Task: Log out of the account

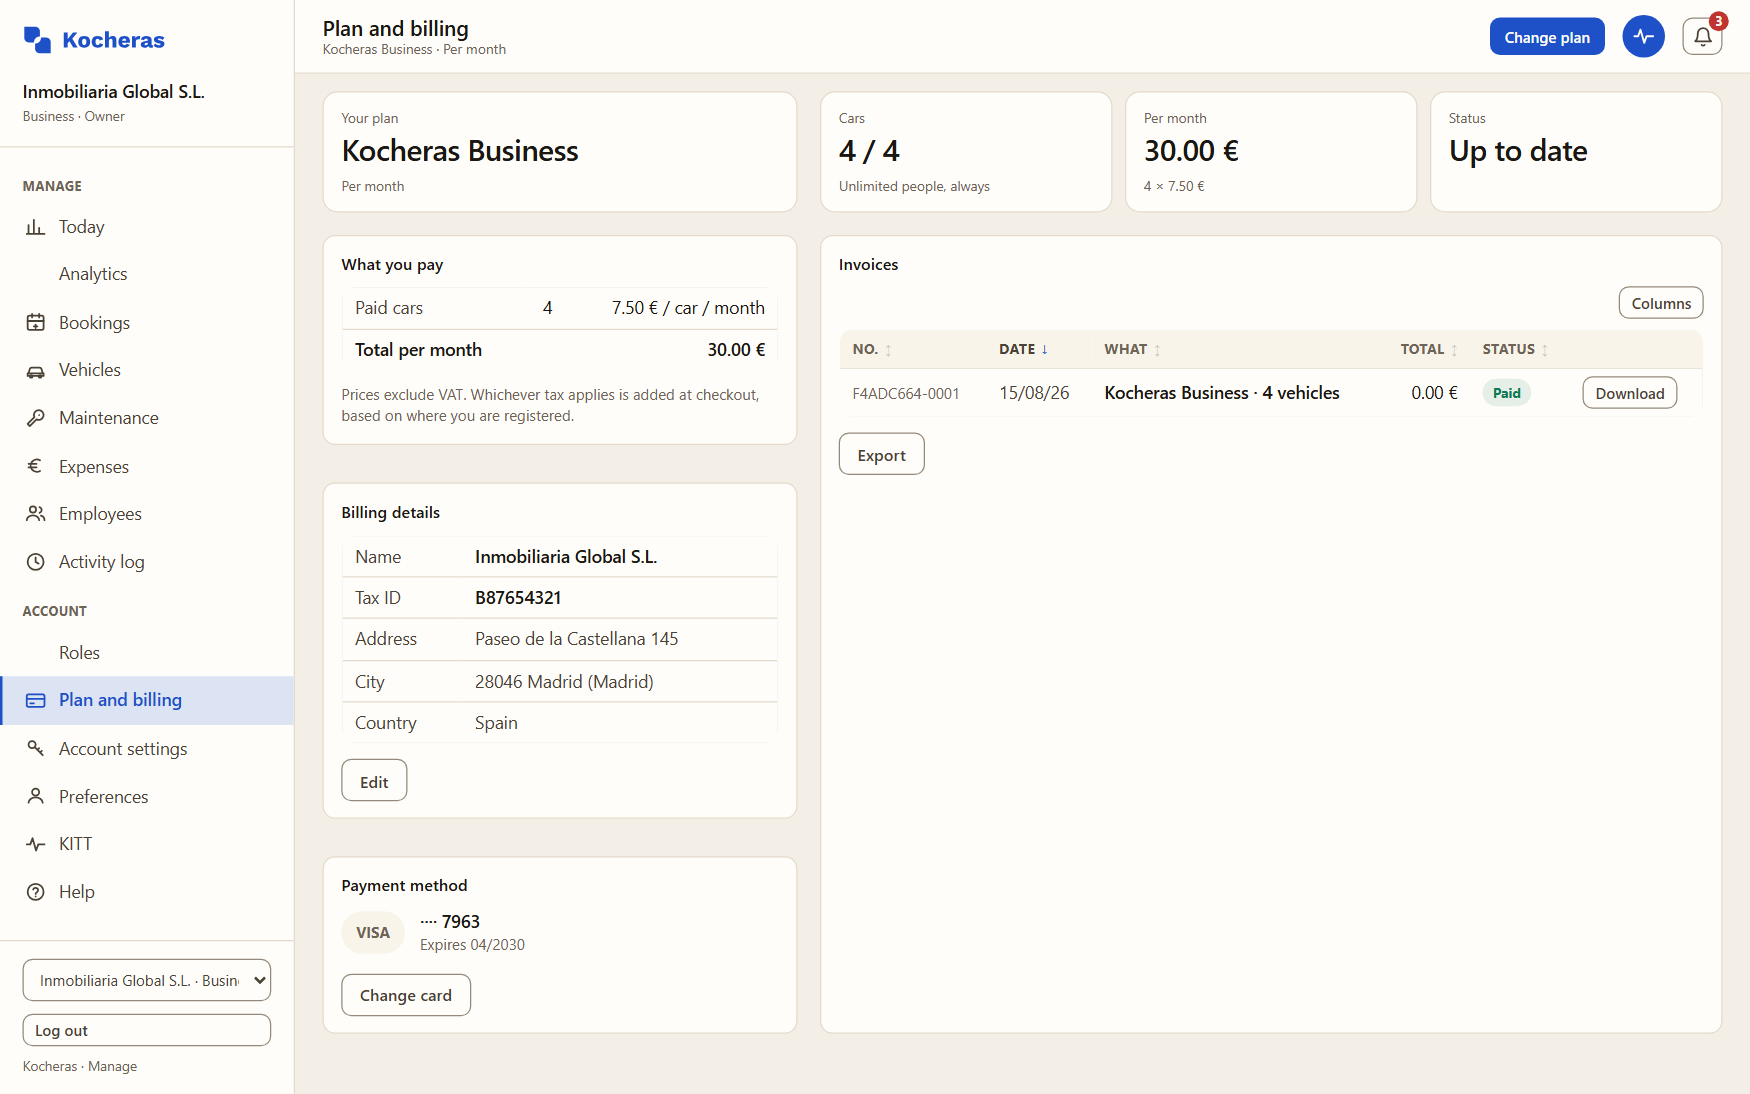Action: [x=147, y=1030]
